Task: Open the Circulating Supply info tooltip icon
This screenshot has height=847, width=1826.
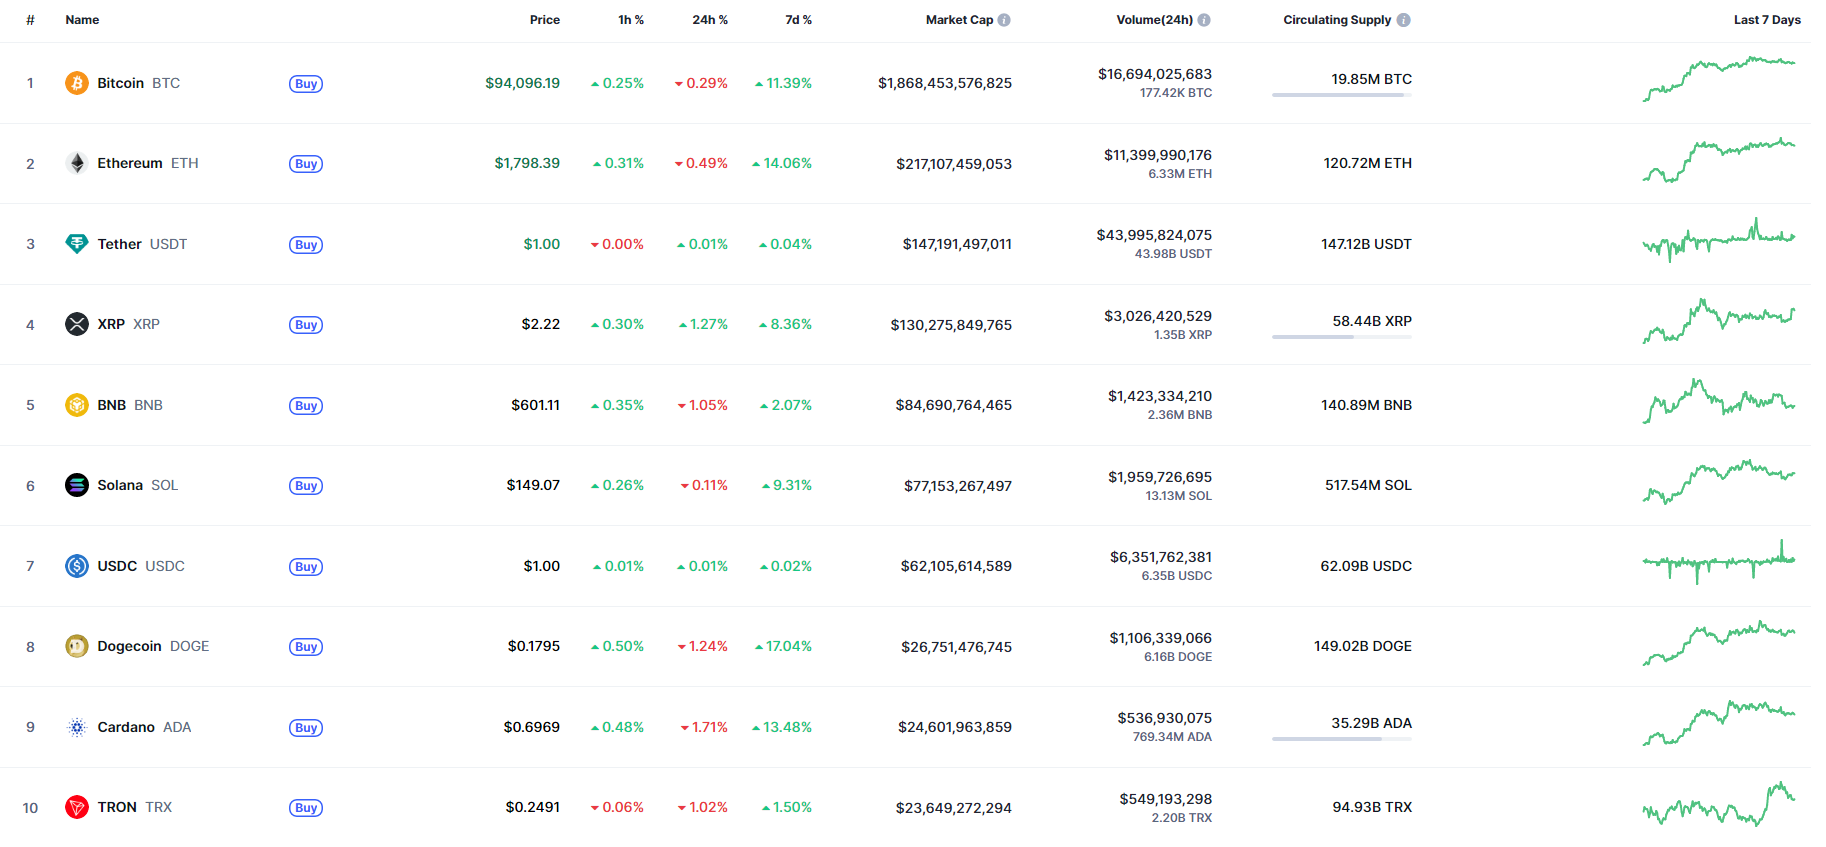Action: pos(1404,20)
